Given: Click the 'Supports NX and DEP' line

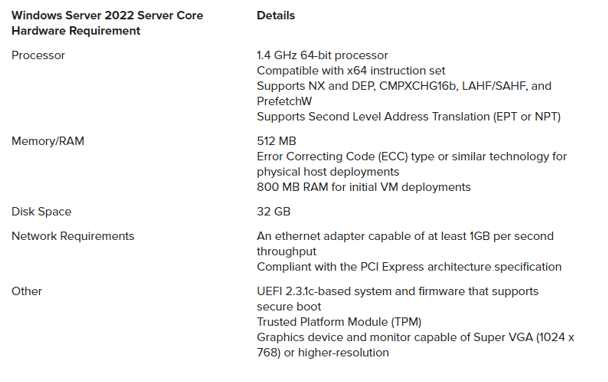Looking at the screenshot, I should click(404, 86).
